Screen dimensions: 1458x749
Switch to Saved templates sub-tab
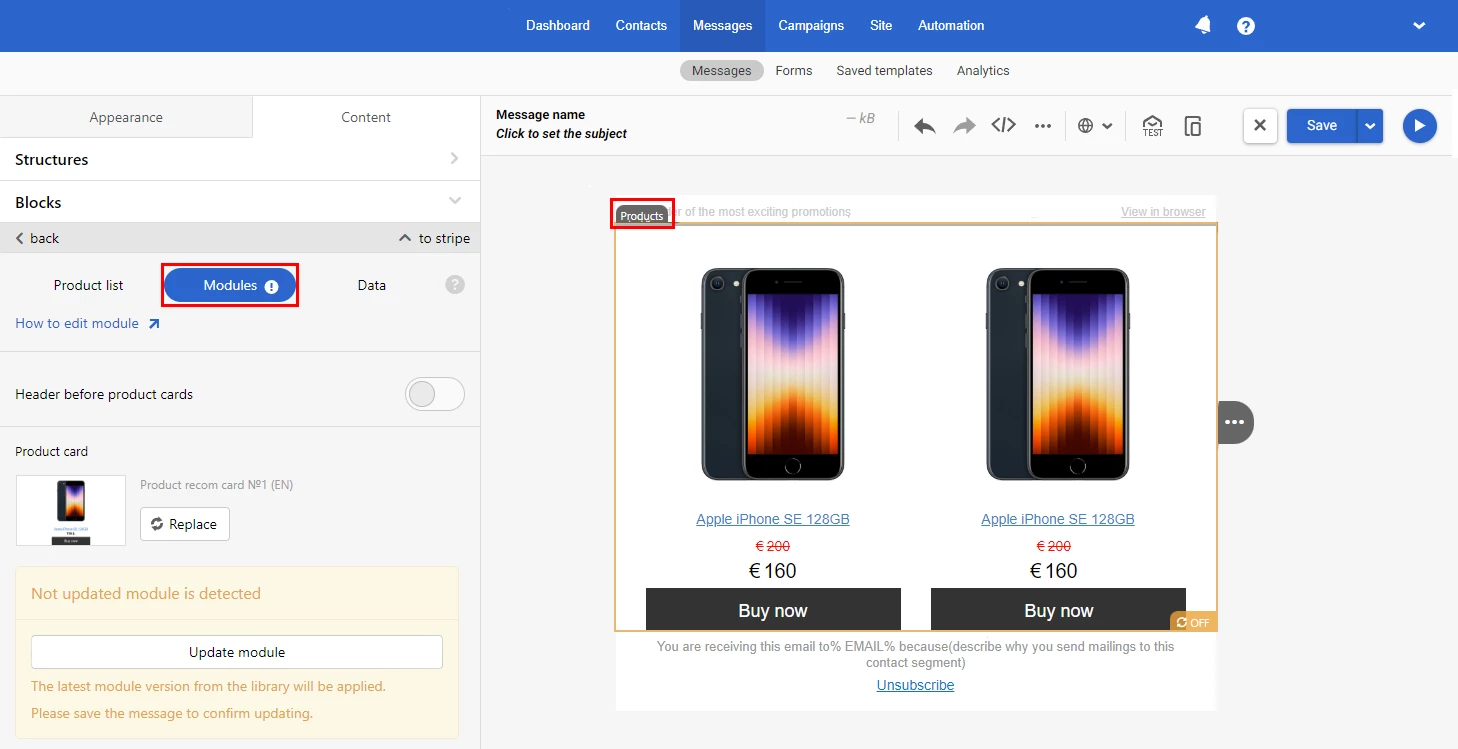(884, 71)
